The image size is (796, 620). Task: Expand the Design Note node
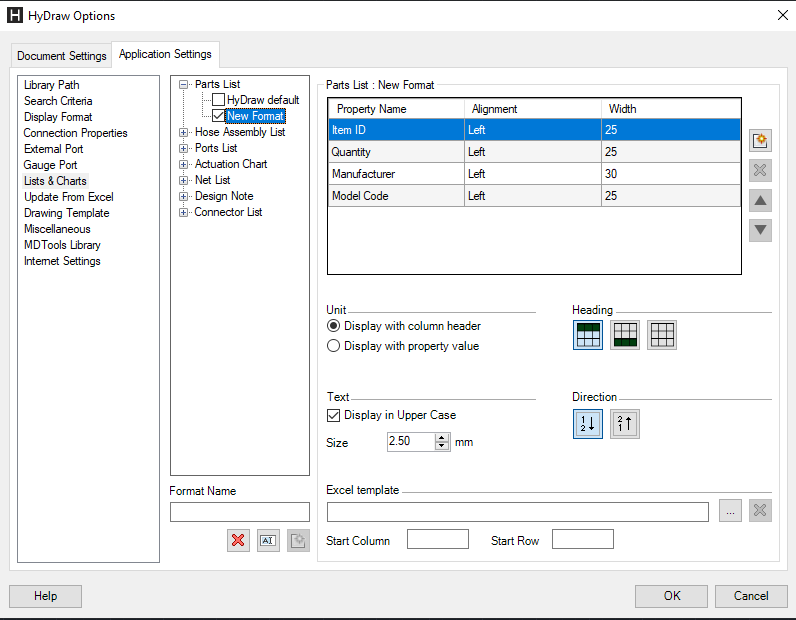pyautogui.click(x=184, y=197)
